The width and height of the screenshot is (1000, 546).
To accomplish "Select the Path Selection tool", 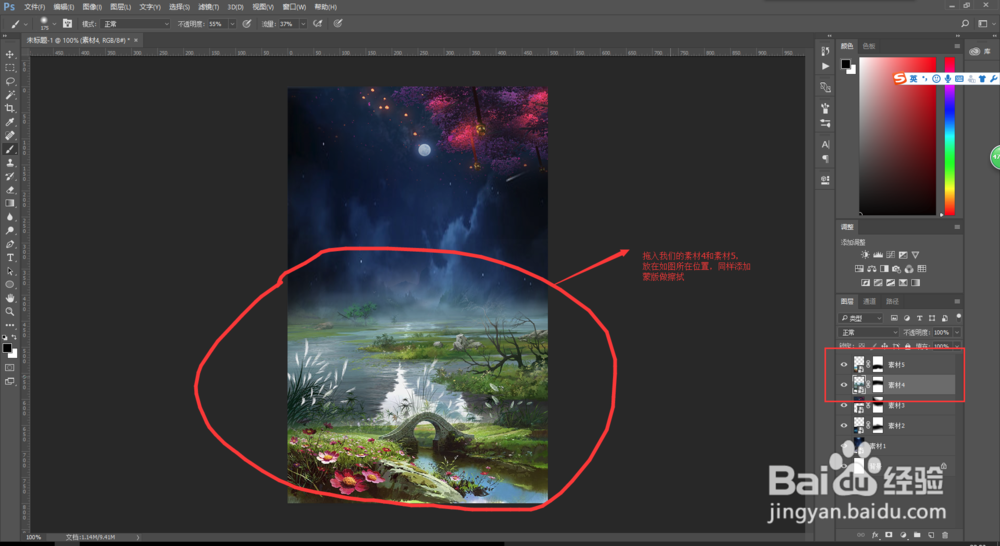I will click(x=10, y=271).
